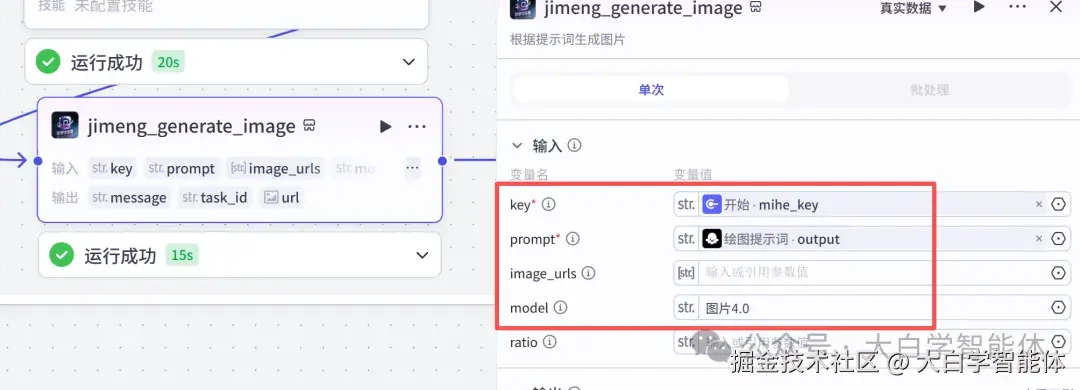This screenshot has width=1080, height=390.
Task: Click the 15s duration badge
Action: pos(182,255)
